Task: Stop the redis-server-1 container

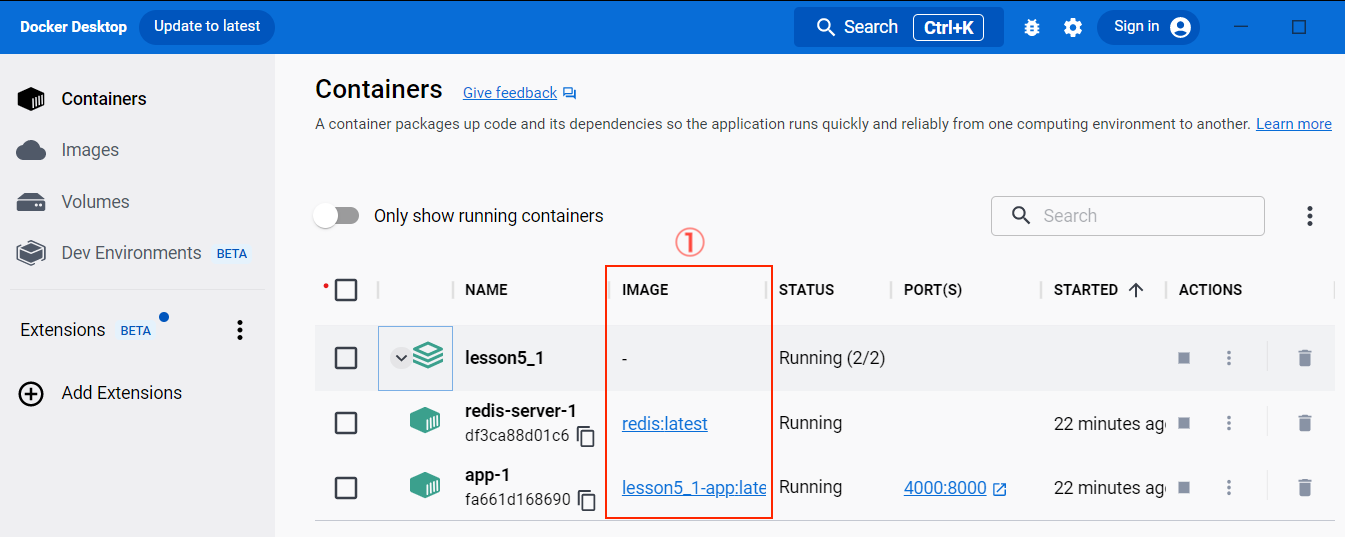Action: 1184,423
